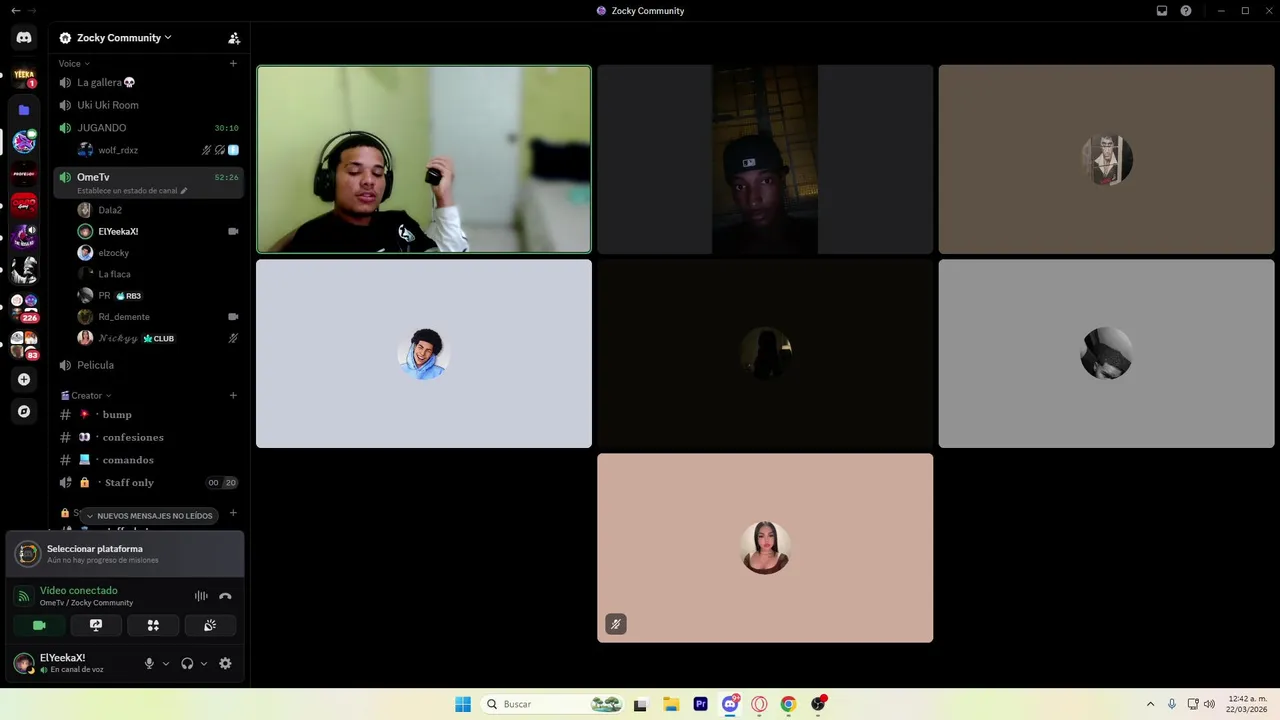Join the Uki Uki Room voice channel

click(x=148, y=105)
